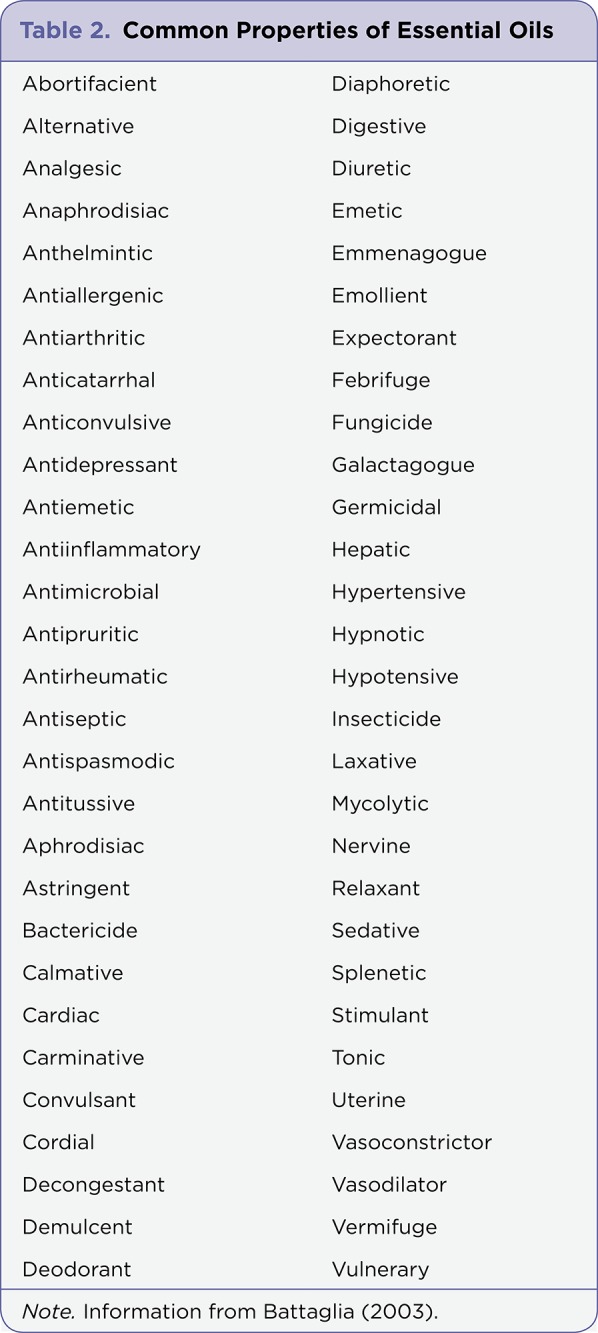Click the Carminative entry
598x1333 pixels.
pos(83,1057)
